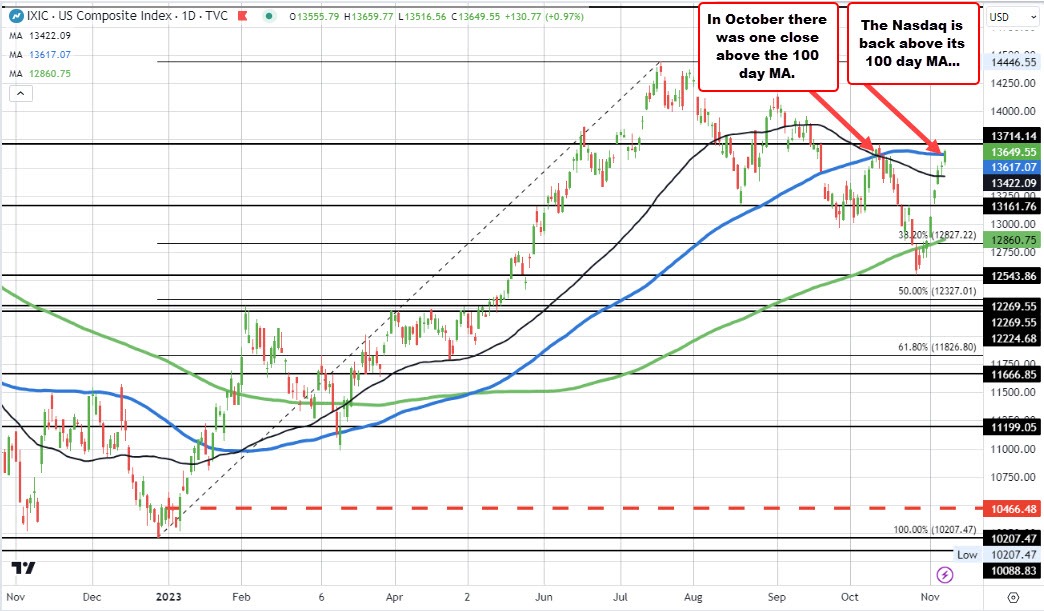Click the TradingView watermark logo bottom left
Image resolution: width=1044 pixels, height=611 pixels.
[22, 568]
